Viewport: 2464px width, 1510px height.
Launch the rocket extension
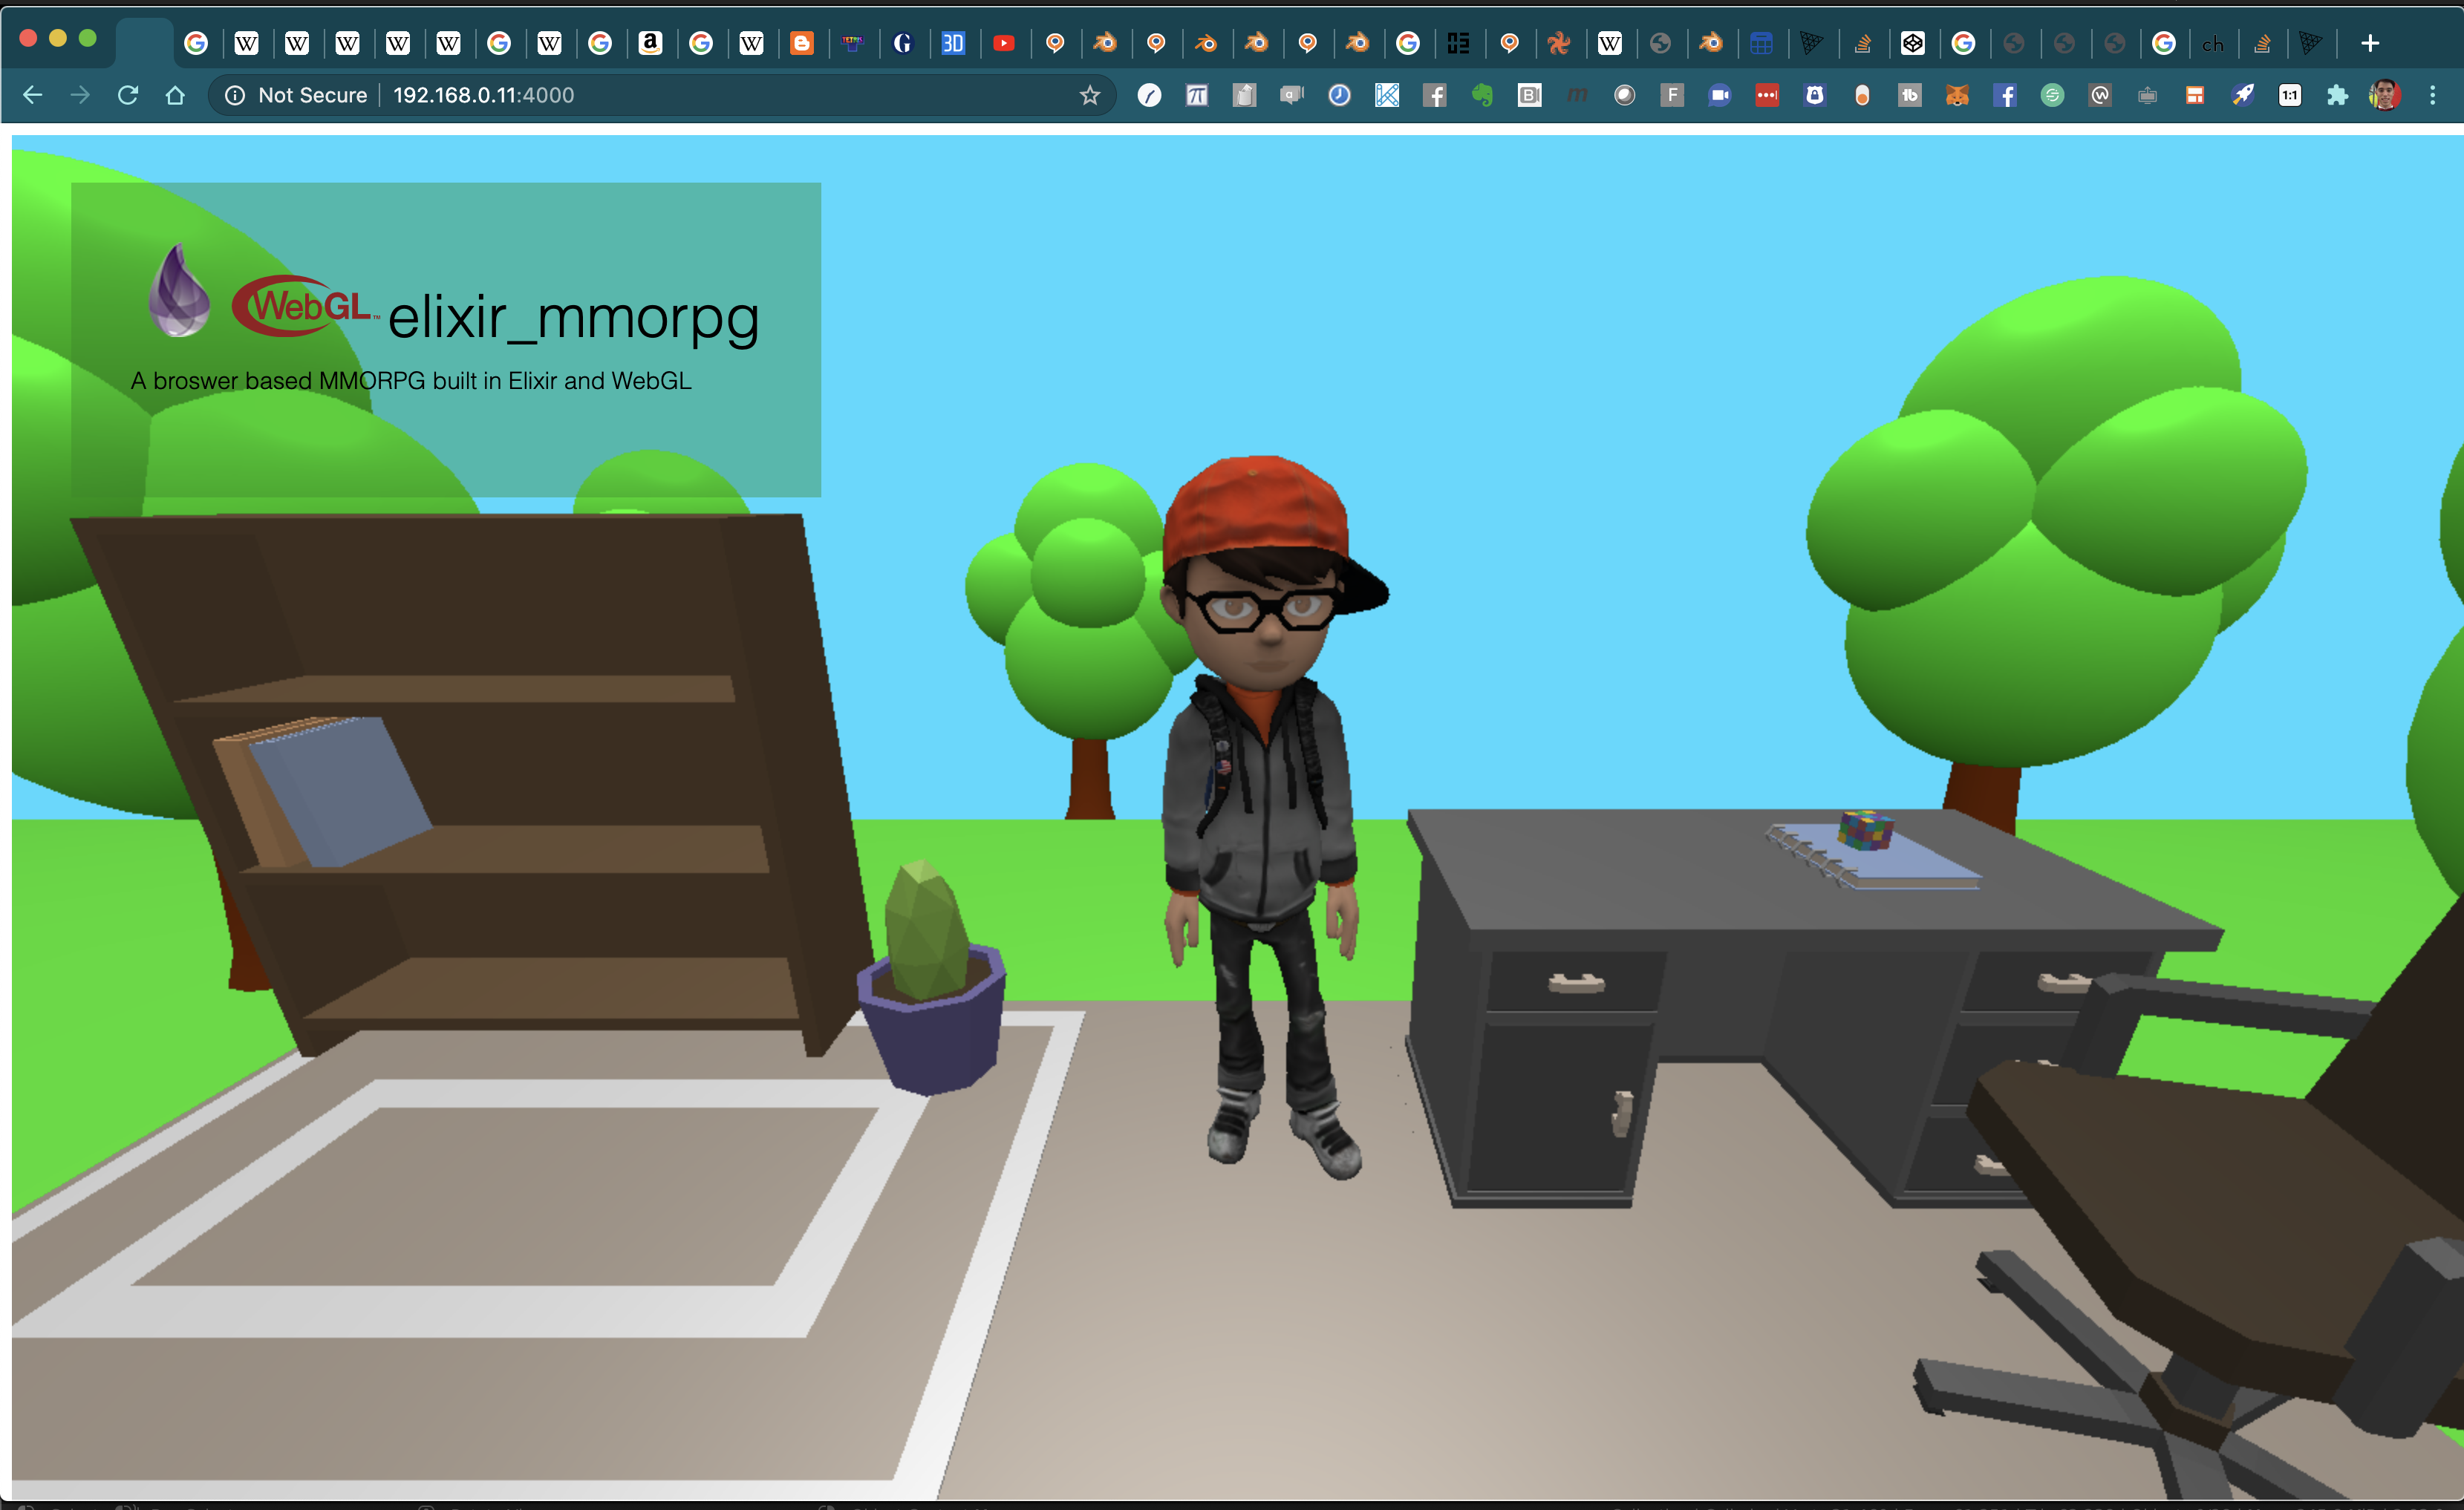[x=2243, y=95]
